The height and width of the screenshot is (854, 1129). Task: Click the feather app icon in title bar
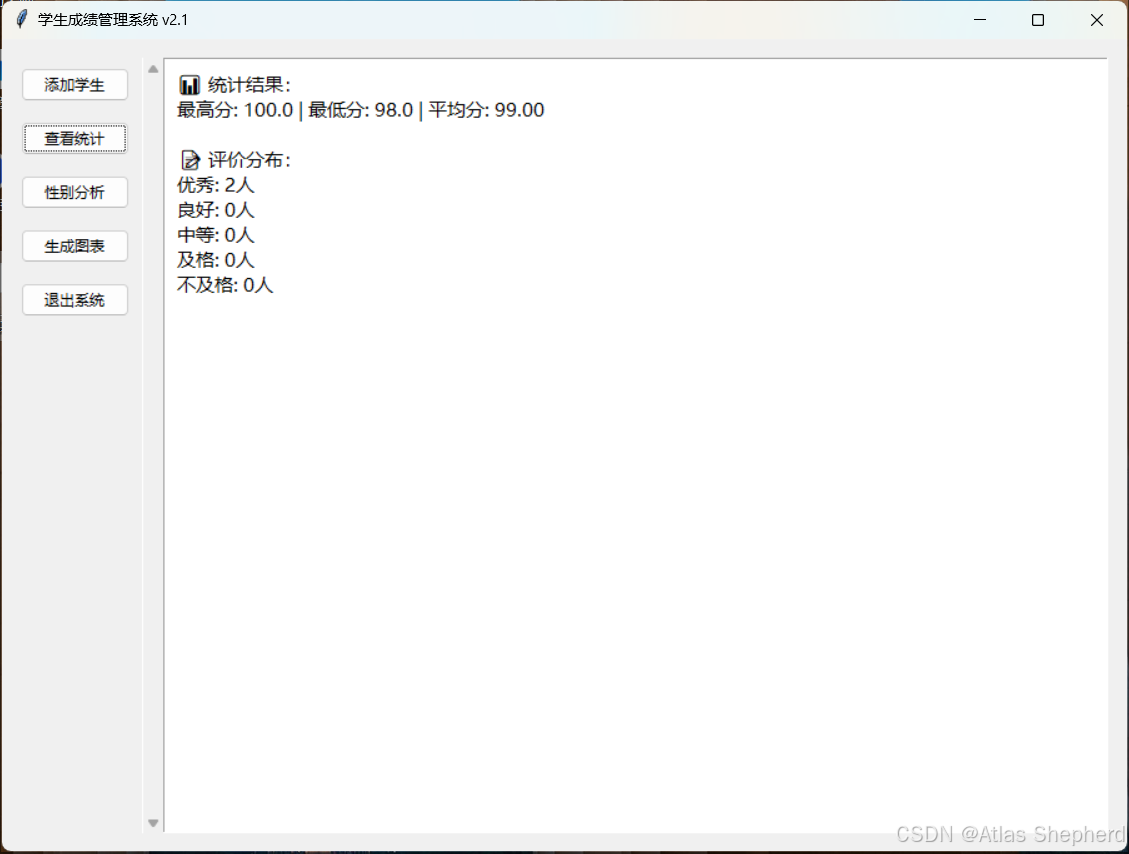(22, 19)
